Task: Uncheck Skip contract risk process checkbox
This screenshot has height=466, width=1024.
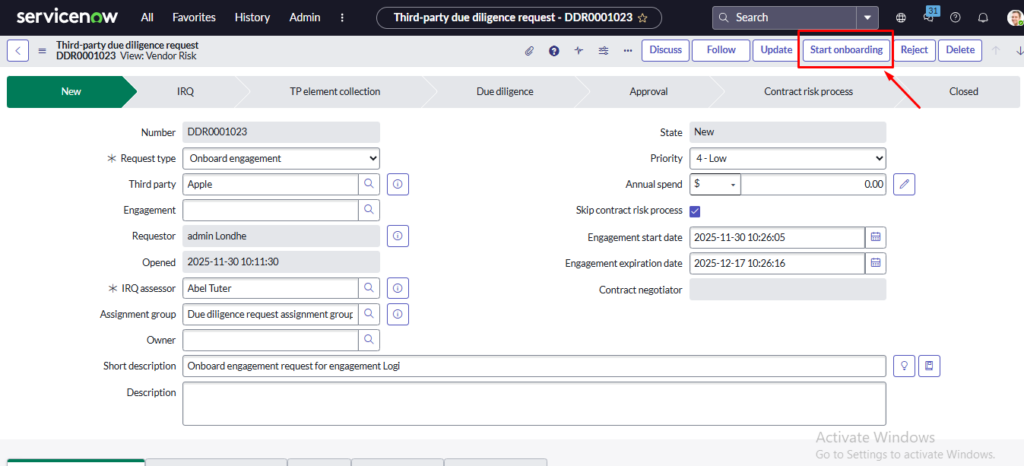Action: point(695,211)
